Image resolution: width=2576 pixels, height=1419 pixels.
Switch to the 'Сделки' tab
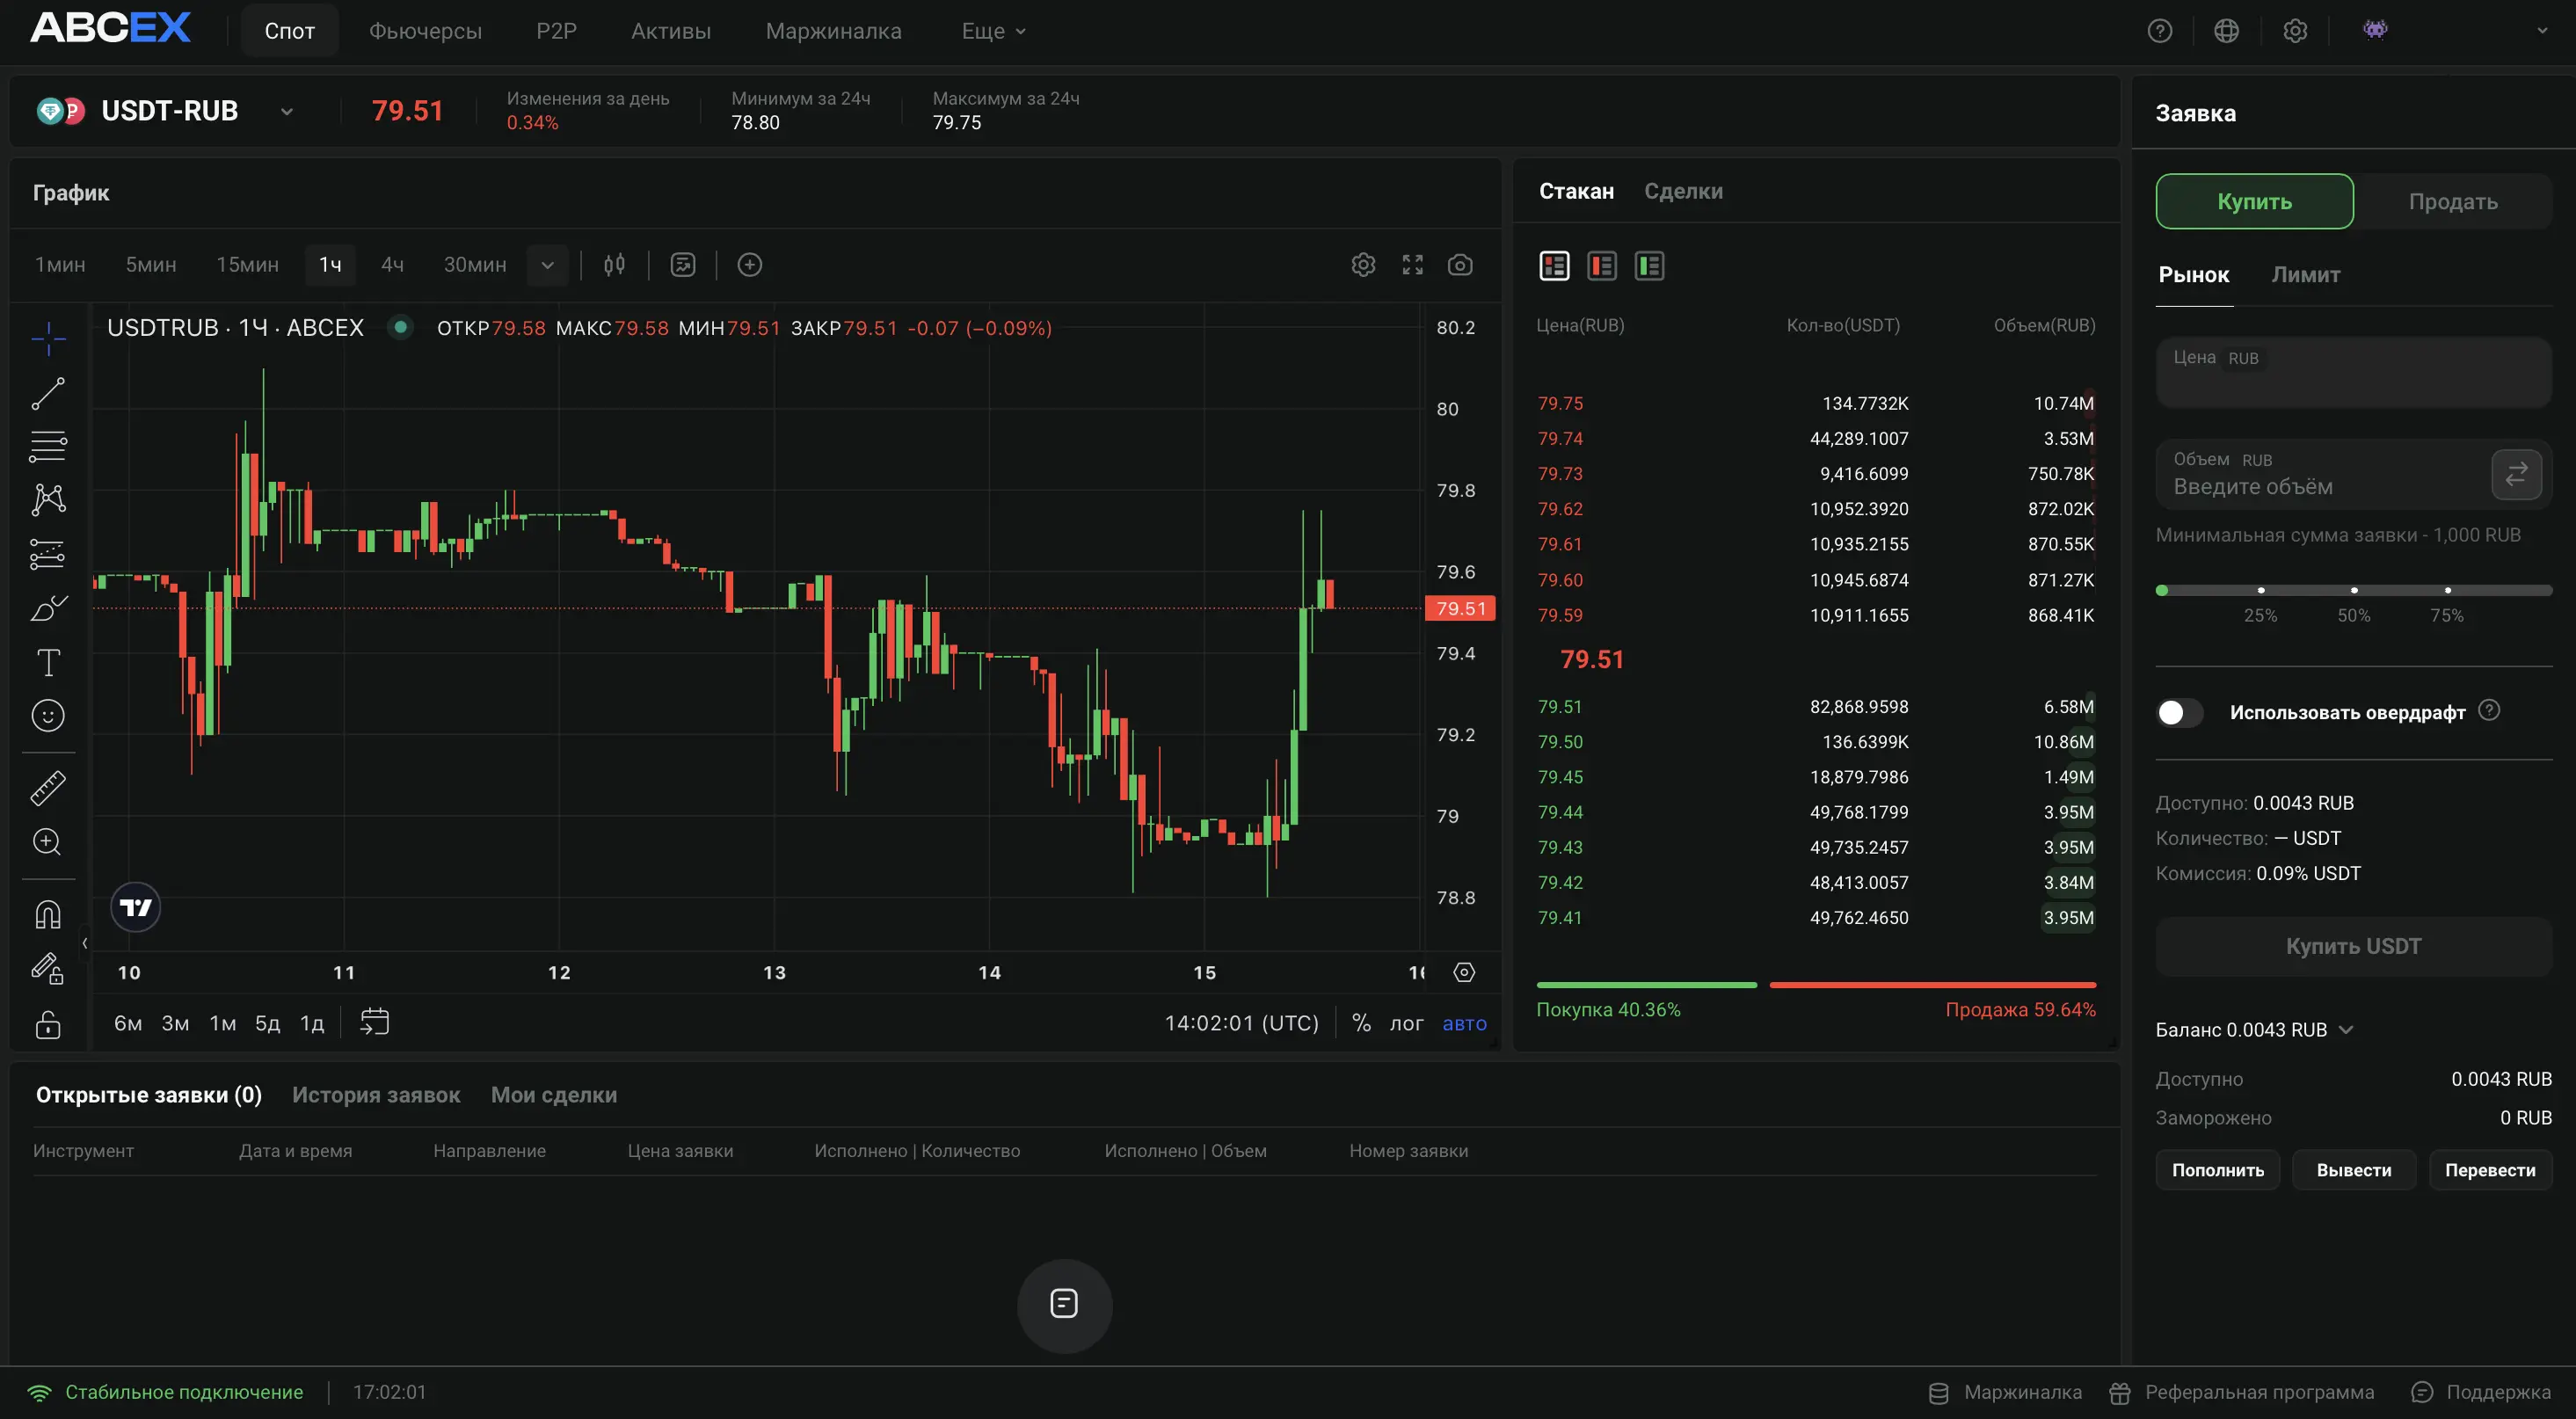[1683, 191]
